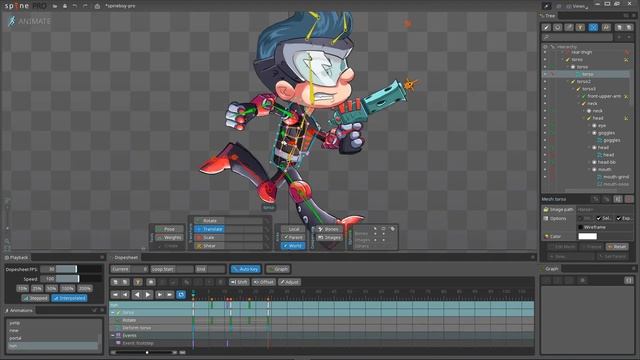Click the white Color swatch
Image resolution: width=640 pixels, height=360 pixels.
[587, 236]
